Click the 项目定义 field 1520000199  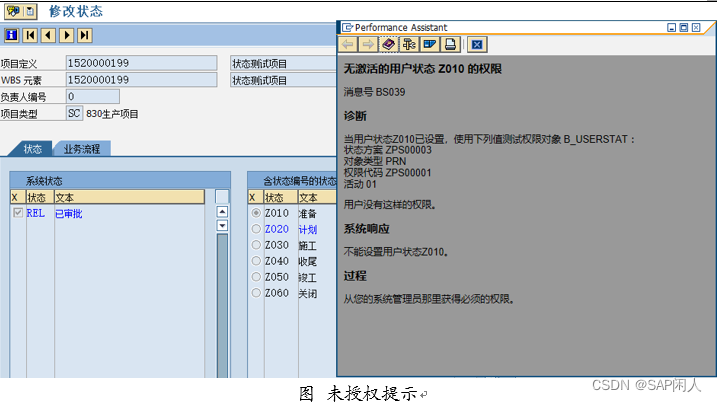(141, 63)
